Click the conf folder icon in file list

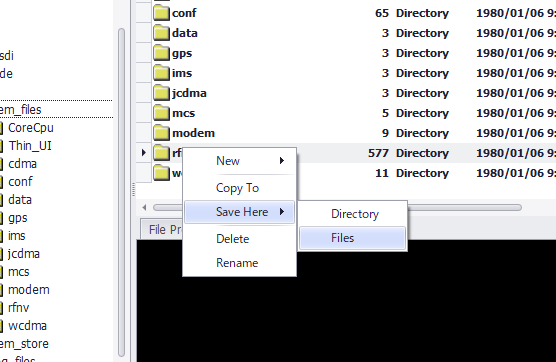coord(161,13)
